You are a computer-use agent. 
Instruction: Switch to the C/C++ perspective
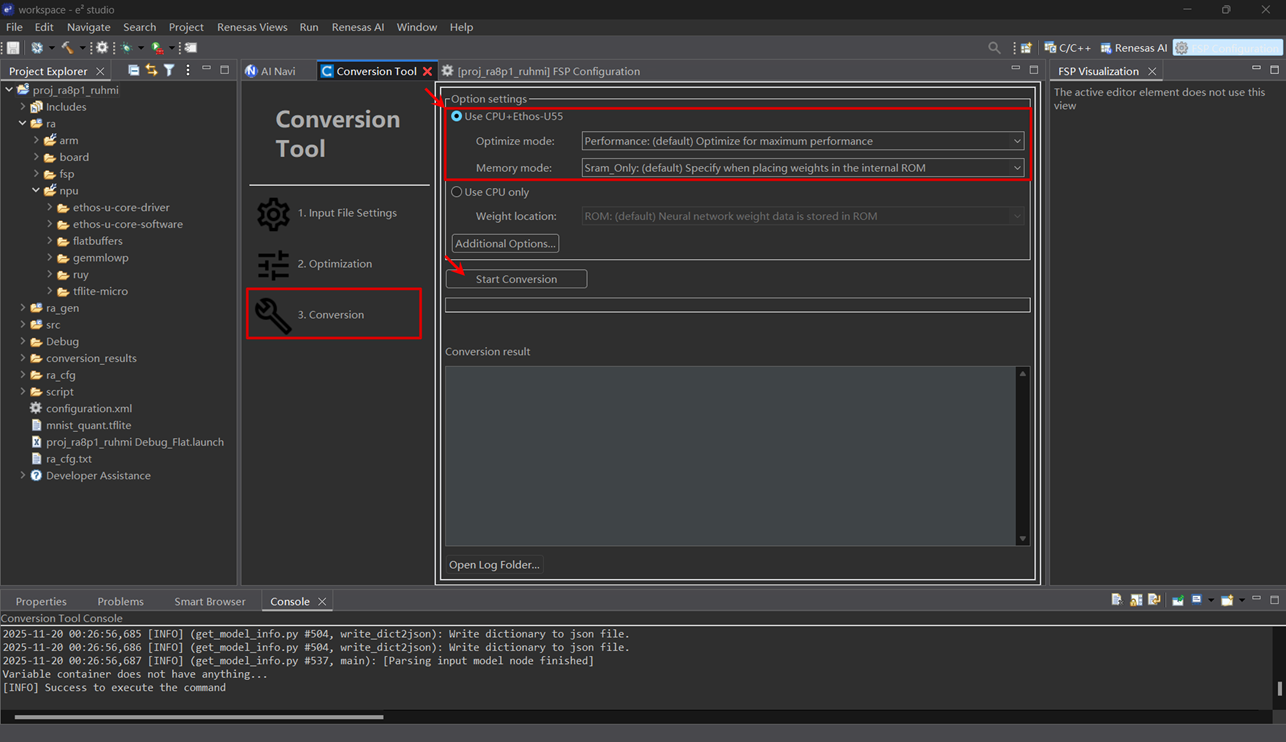(1068, 48)
